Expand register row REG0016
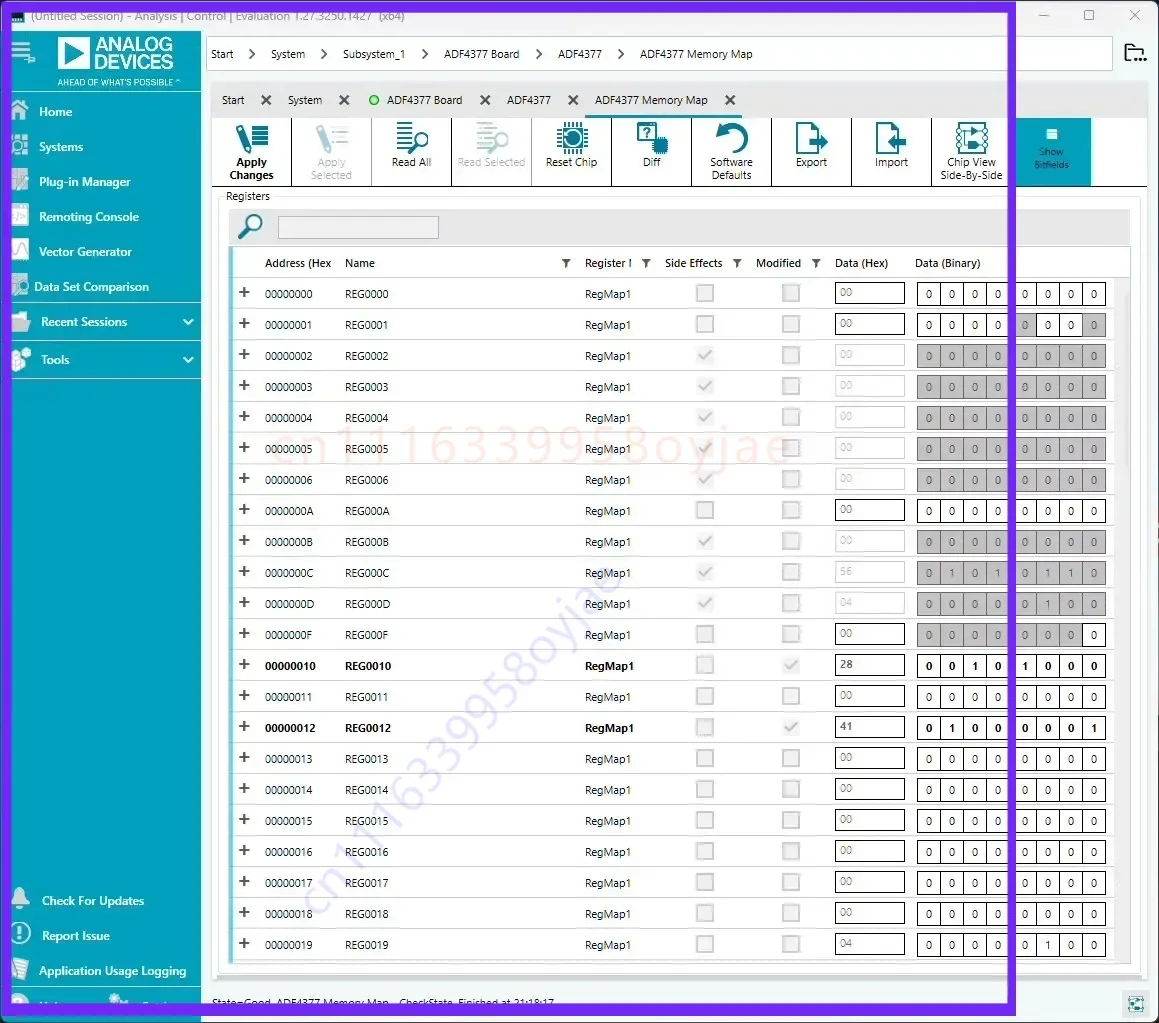1159x1023 pixels. 244,851
